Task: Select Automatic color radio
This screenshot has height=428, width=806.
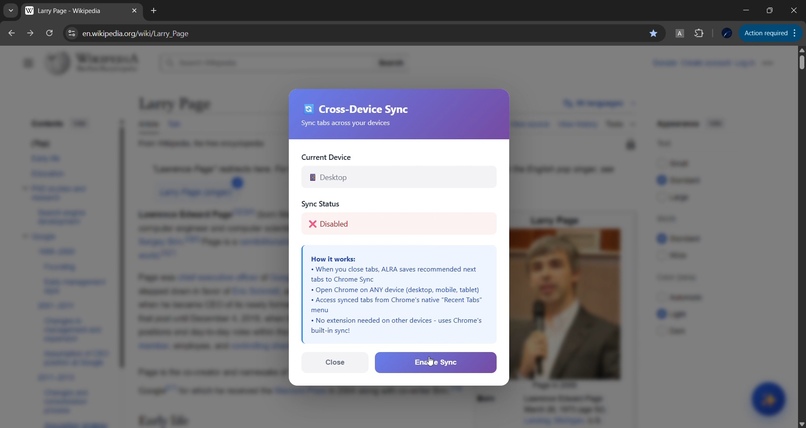Action: (x=662, y=297)
